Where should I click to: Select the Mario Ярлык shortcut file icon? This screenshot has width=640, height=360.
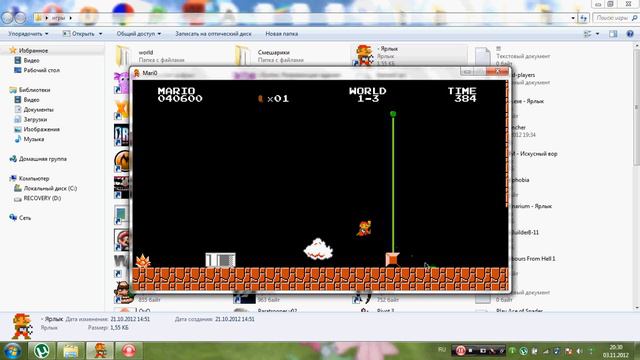(364, 55)
